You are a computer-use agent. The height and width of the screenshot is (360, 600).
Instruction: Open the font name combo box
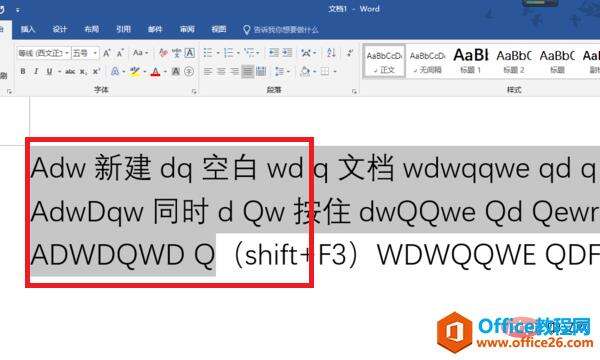(43, 53)
